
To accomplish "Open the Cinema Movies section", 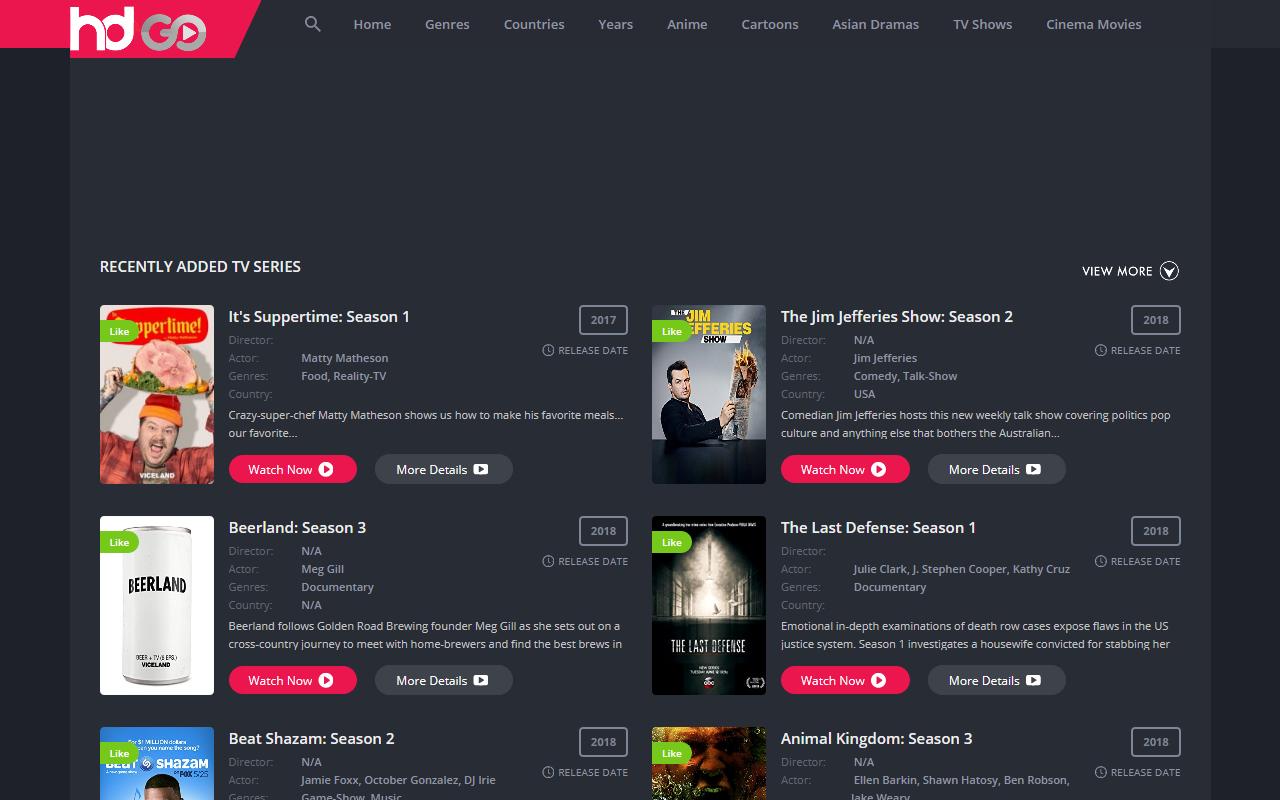I will [x=1094, y=24].
